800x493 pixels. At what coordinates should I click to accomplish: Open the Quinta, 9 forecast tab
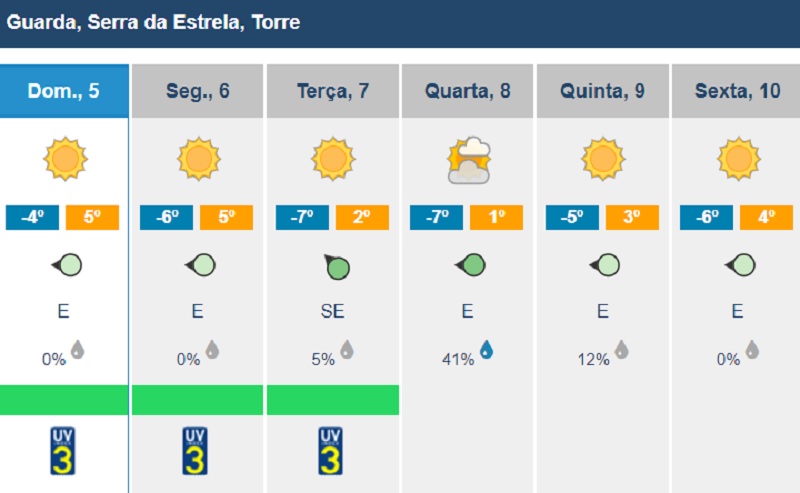pyautogui.click(x=603, y=91)
